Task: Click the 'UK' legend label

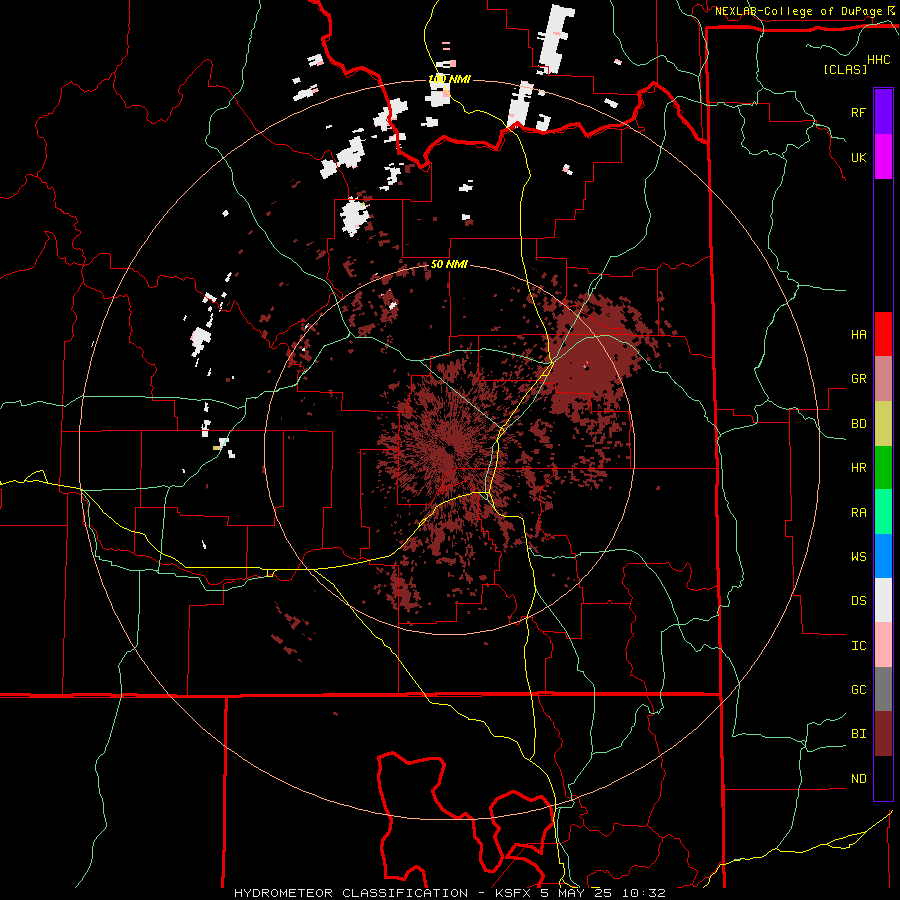Action: coord(858,157)
